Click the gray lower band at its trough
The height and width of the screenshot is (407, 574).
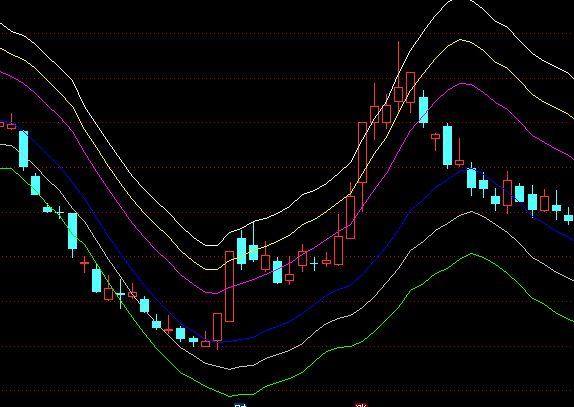click(230, 369)
